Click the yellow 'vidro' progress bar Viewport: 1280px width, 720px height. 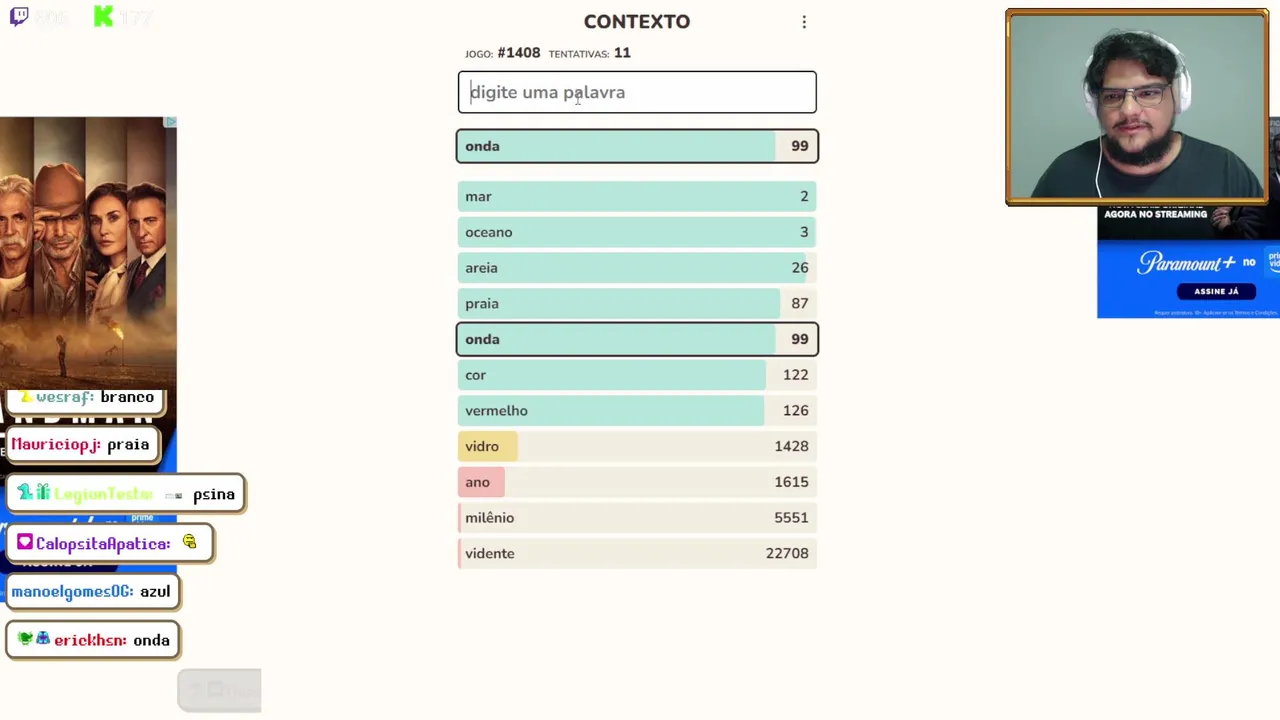[x=488, y=446]
